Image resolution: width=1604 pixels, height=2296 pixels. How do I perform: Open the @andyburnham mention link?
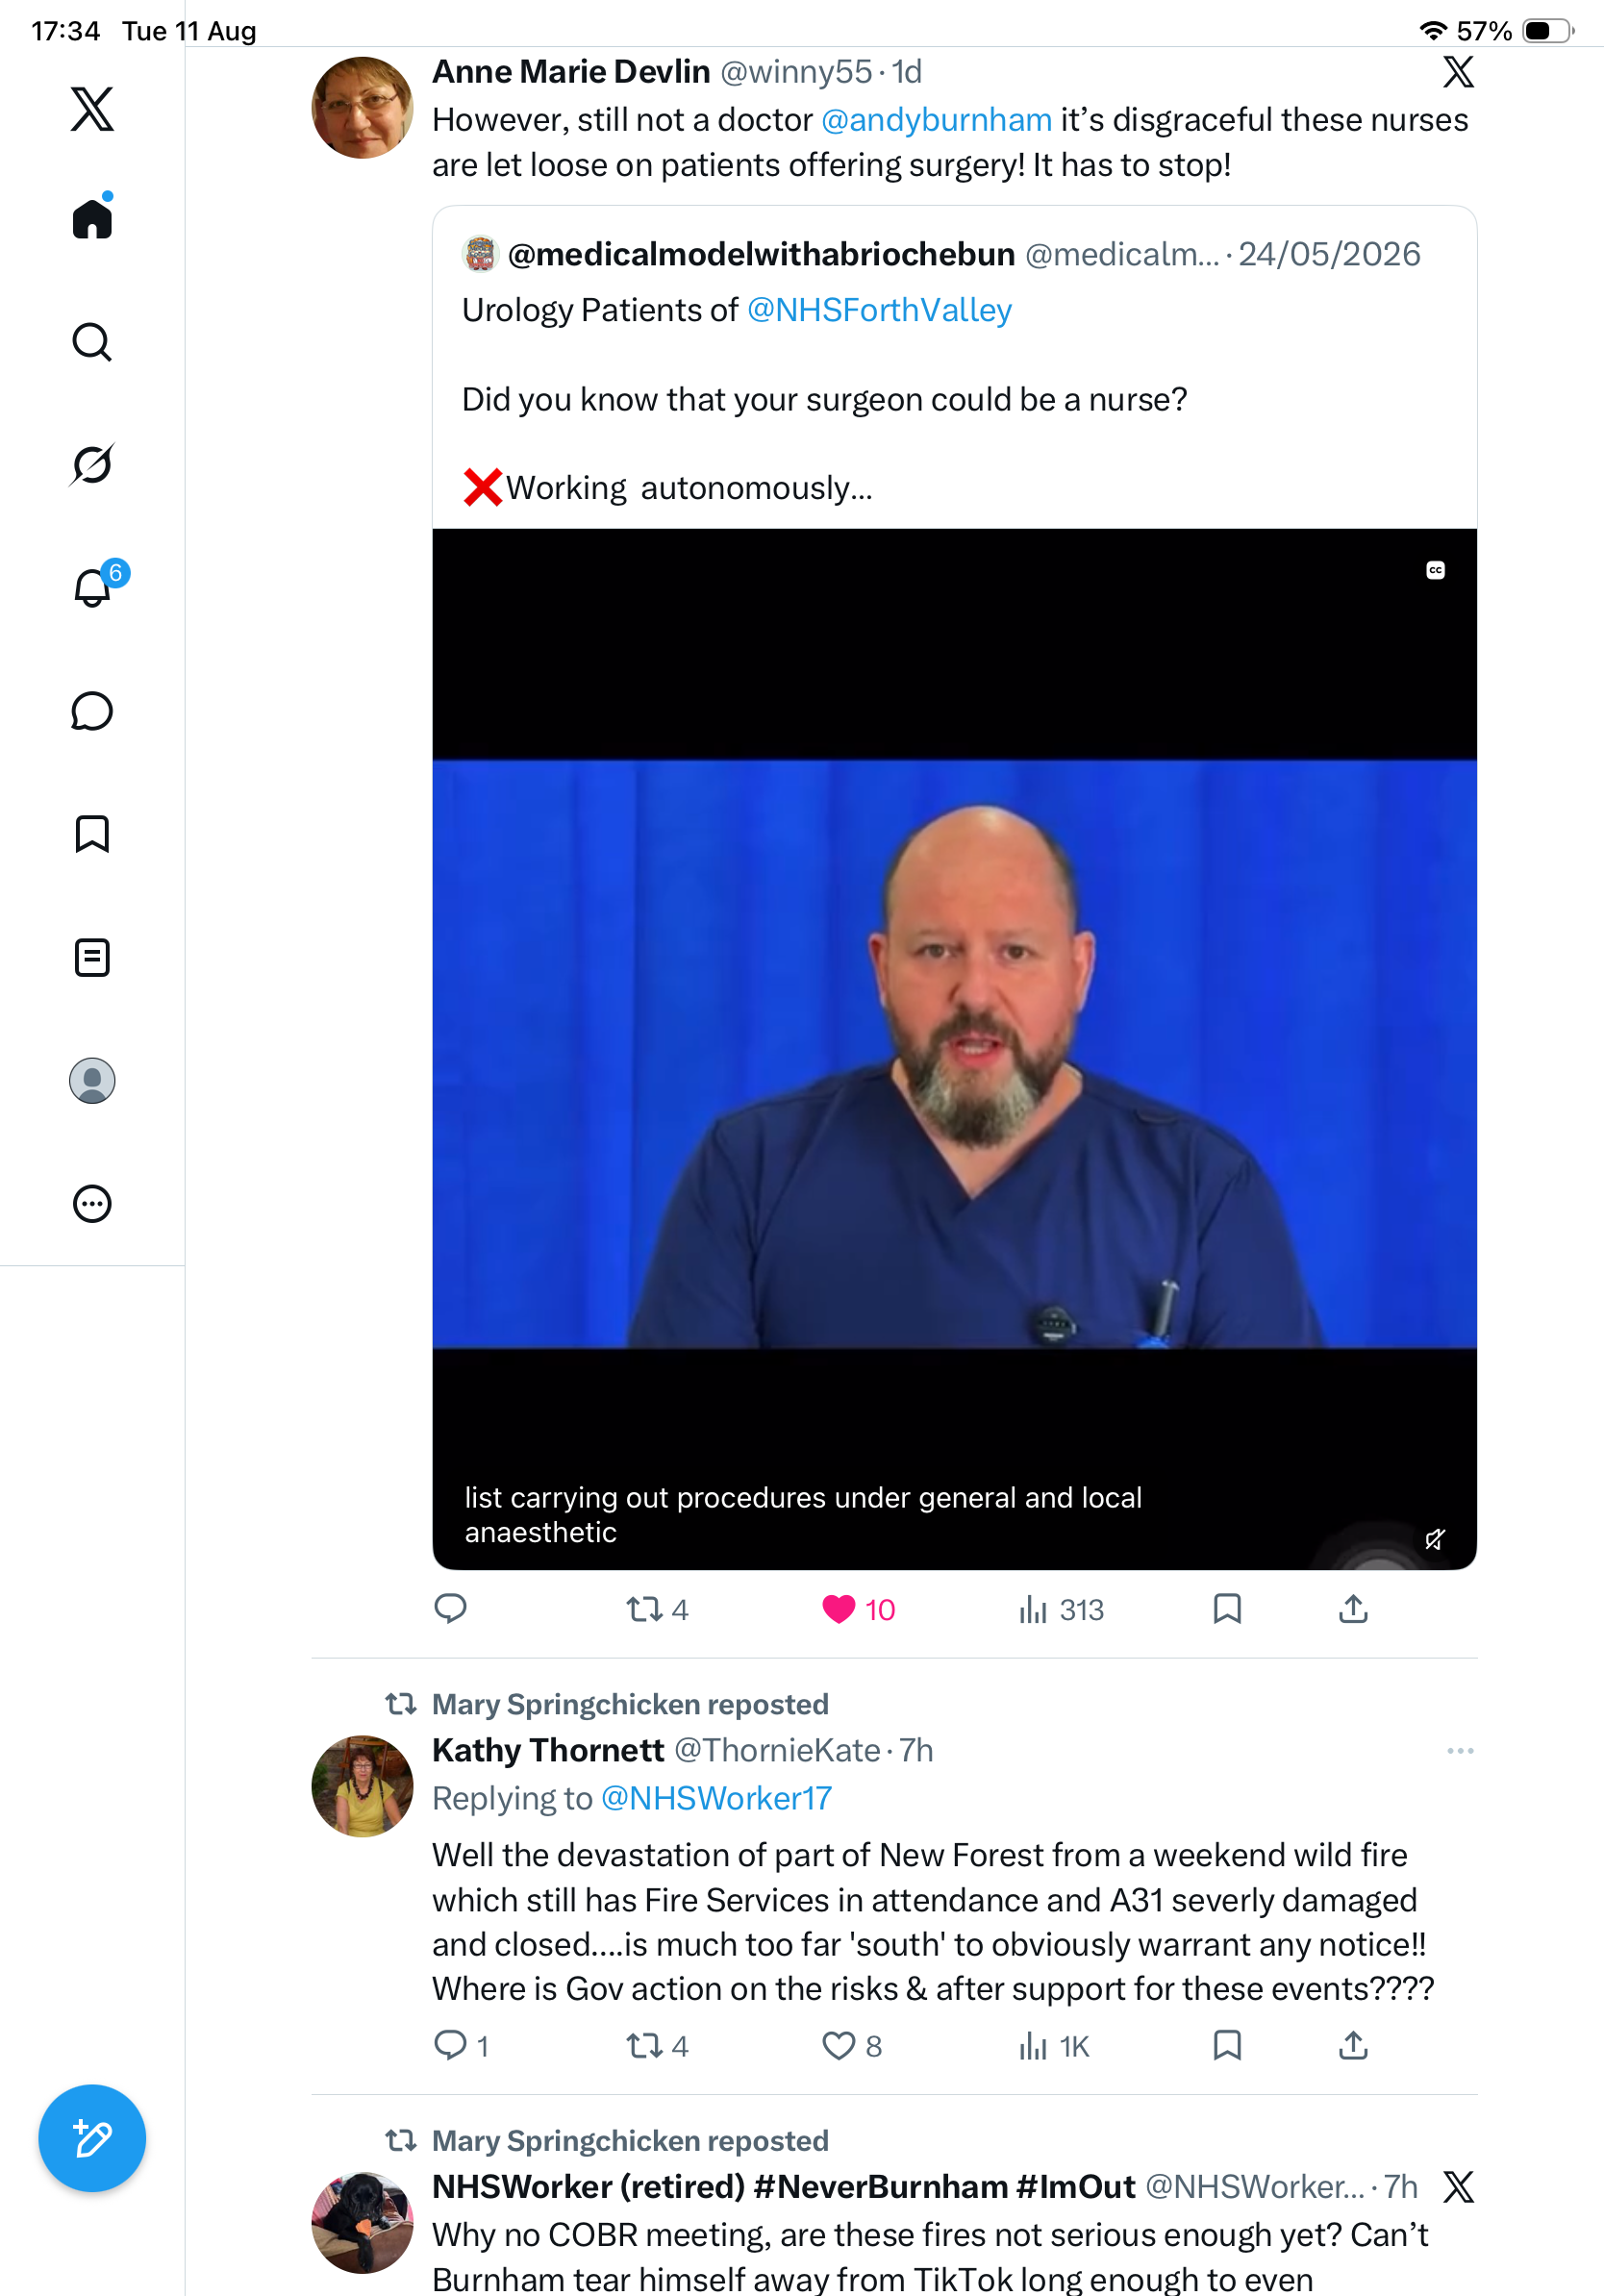[936, 120]
